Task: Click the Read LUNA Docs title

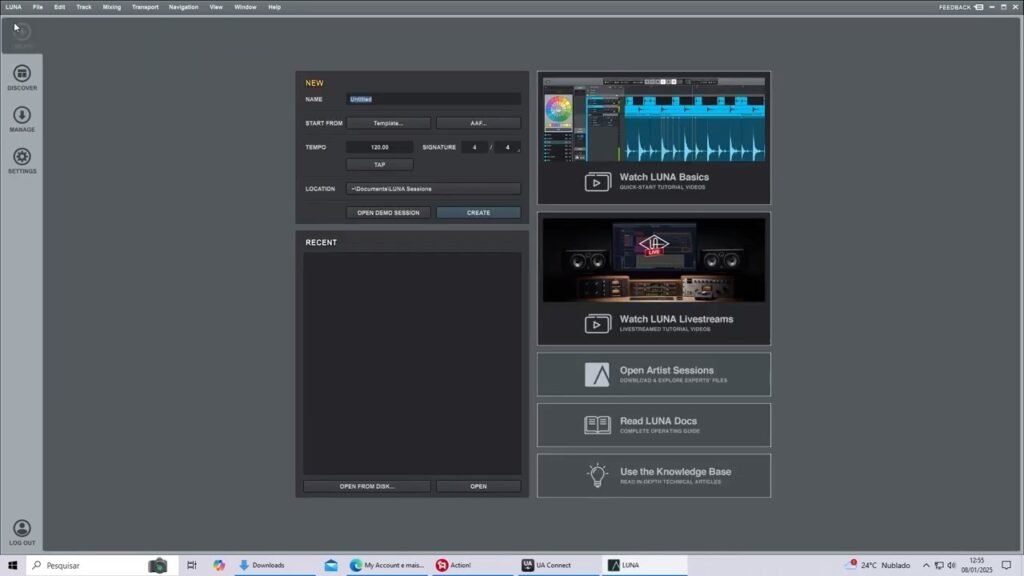Action: (658, 421)
